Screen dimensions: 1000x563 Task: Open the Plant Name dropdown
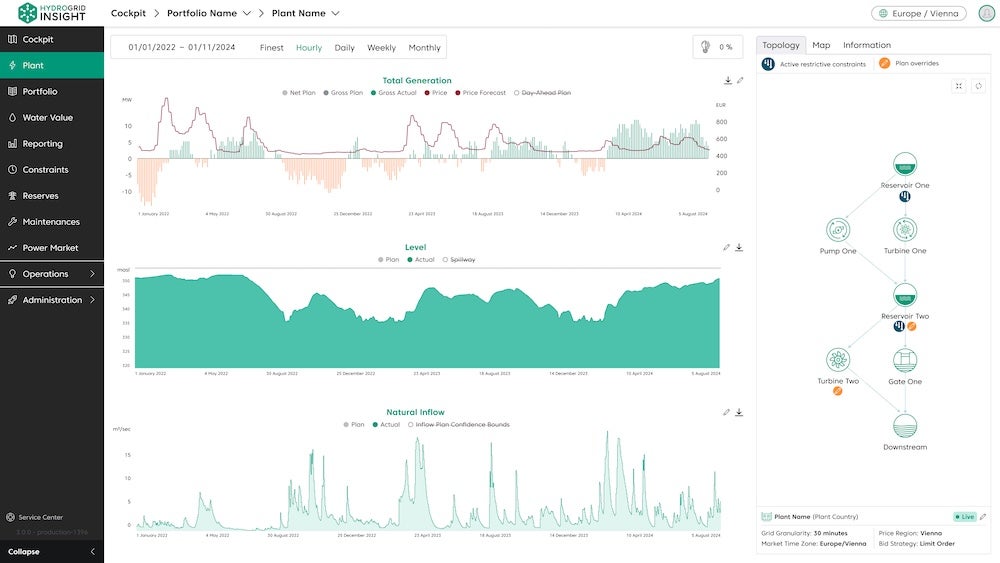click(305, 13)
